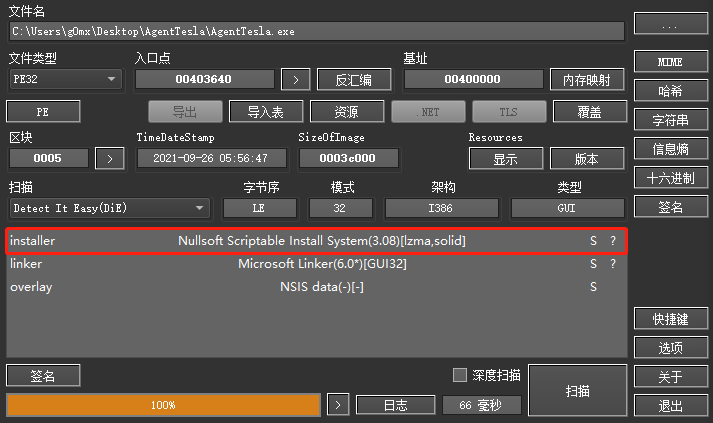Click the base address field 00400000

(x=473, y=79)
